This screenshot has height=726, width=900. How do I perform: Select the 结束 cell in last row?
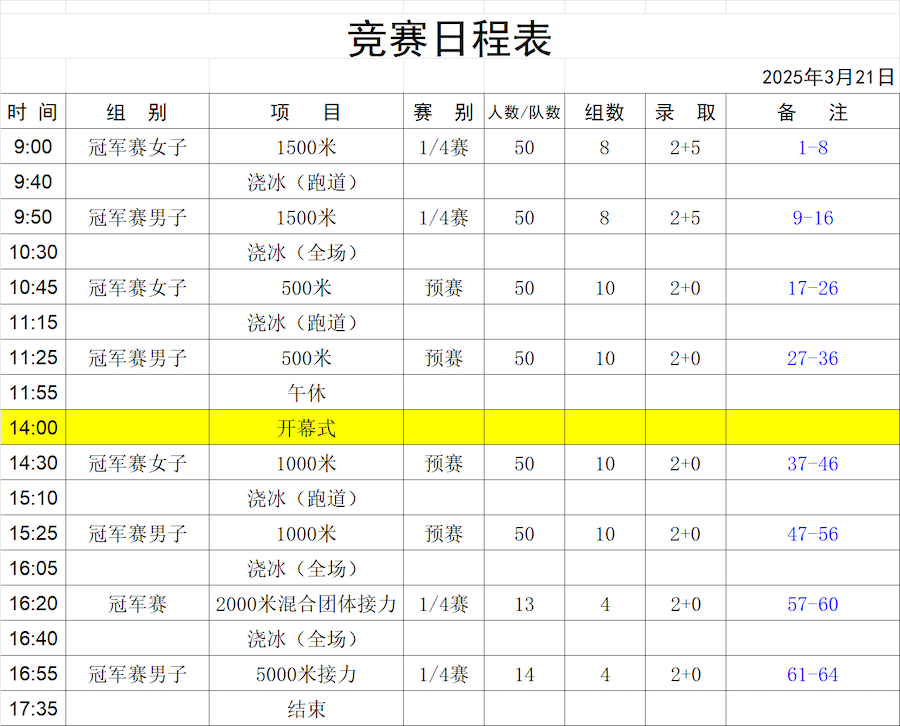pos(306,709)
